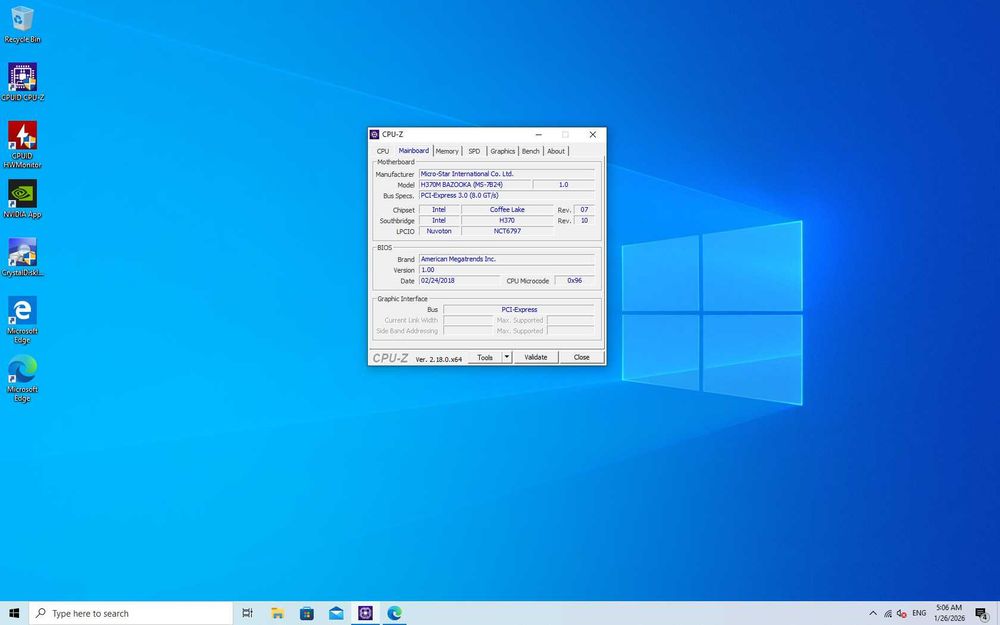The height and width of the screenshot is (625, 1000).
Task: Click the empty Side Band Addressing field
Action: coord(467,331)
